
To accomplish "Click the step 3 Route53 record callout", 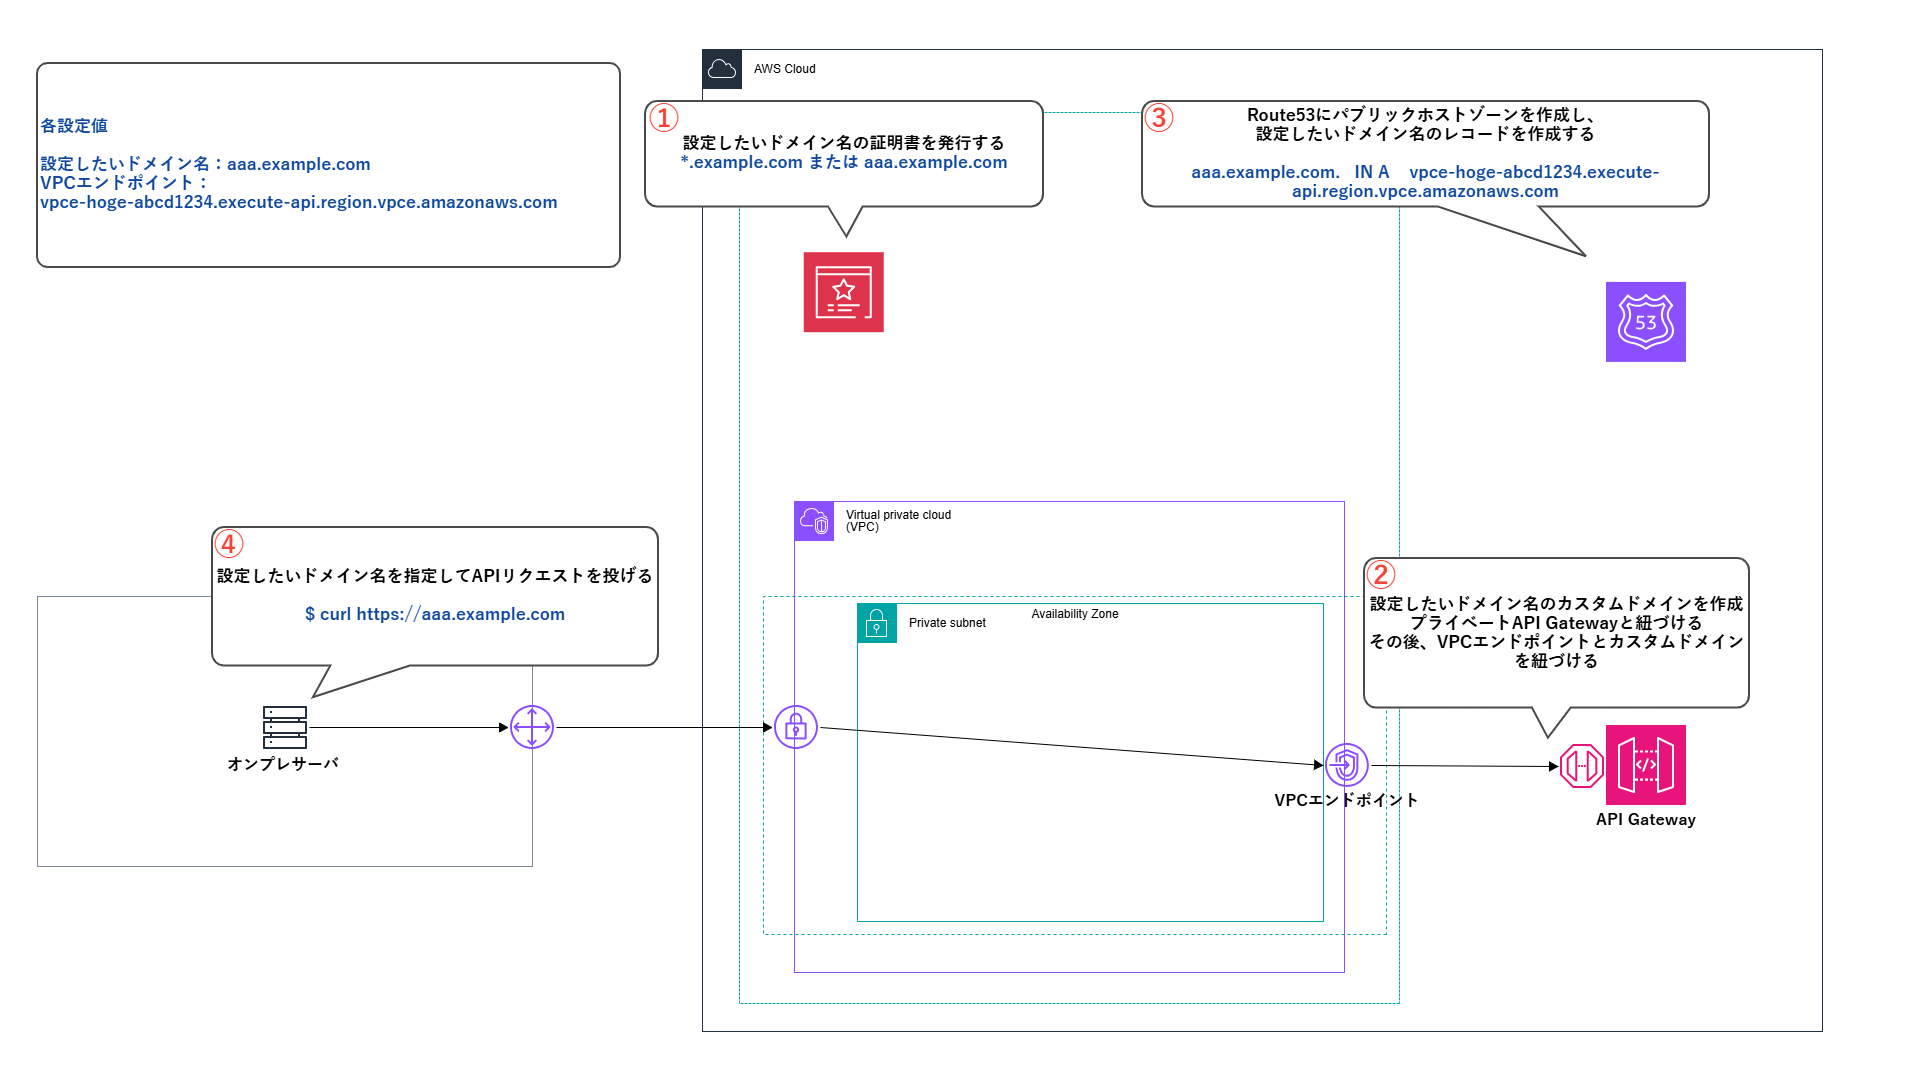I will [x=1424, y=153].
